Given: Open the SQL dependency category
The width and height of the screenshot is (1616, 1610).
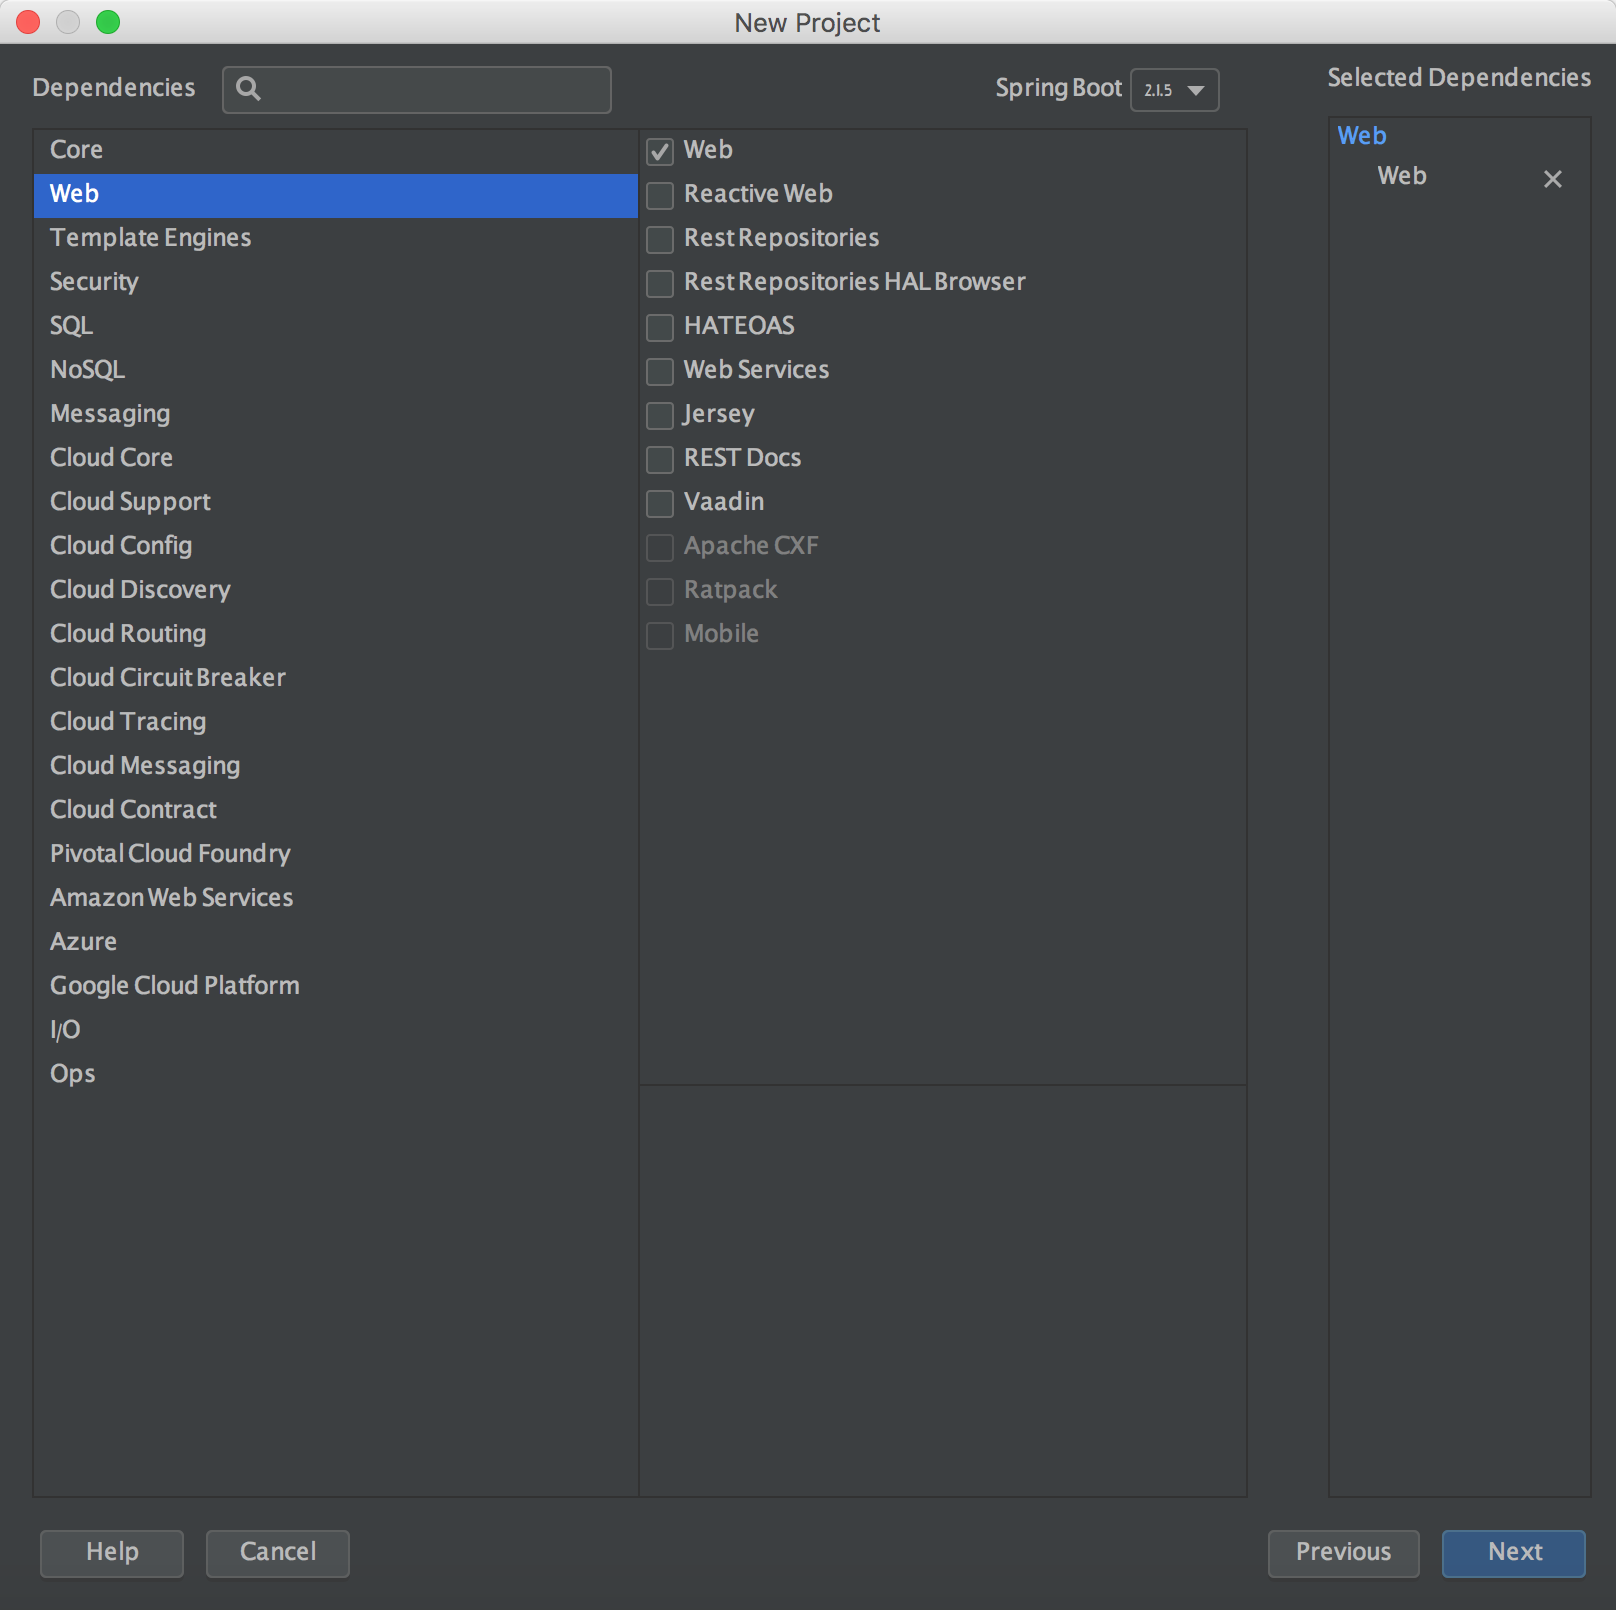Looking at the screenshot, I should tap(70, 325).
